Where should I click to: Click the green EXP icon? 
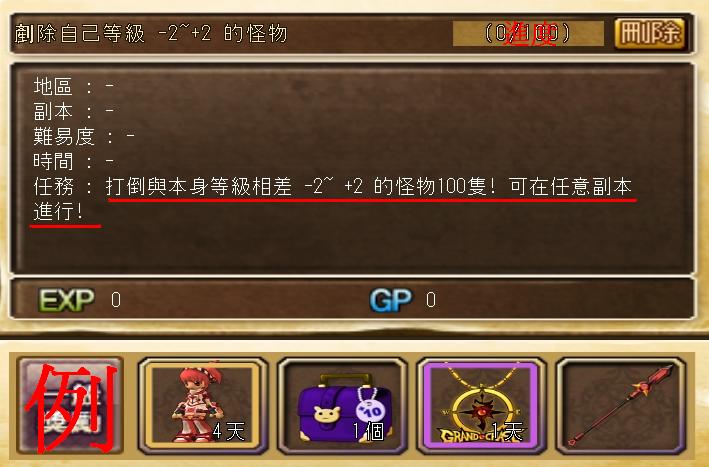click(x=66, y=300)
